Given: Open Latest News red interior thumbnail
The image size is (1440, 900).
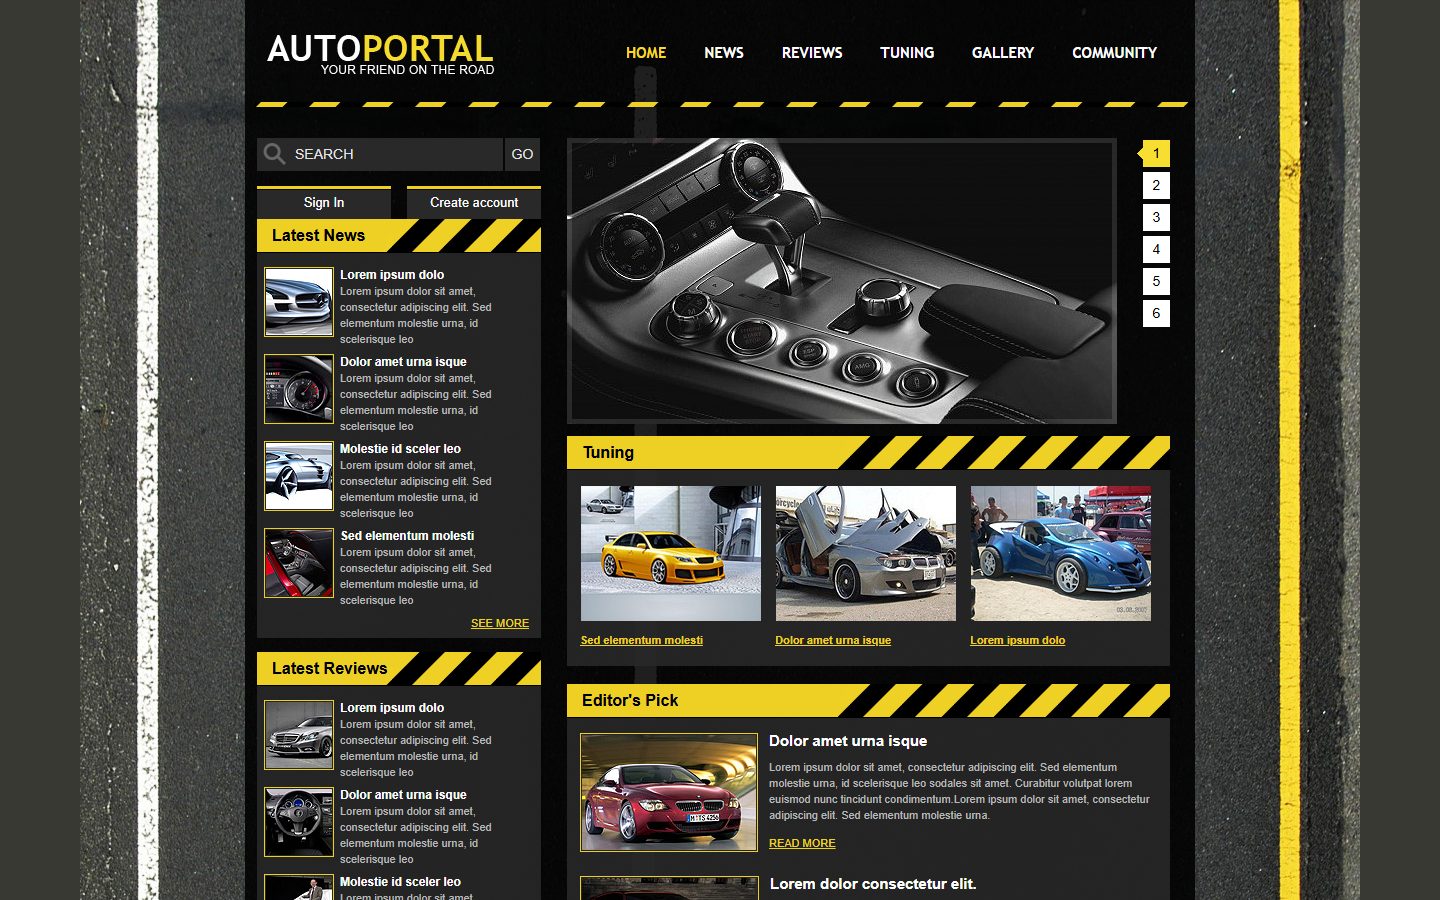Looking at the screenshot, I should pos(299,563).
